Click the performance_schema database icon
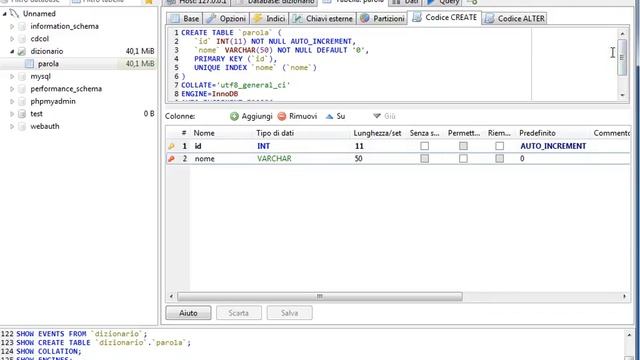This screenshot has height=360, width=640. click(x=22, y=89)
